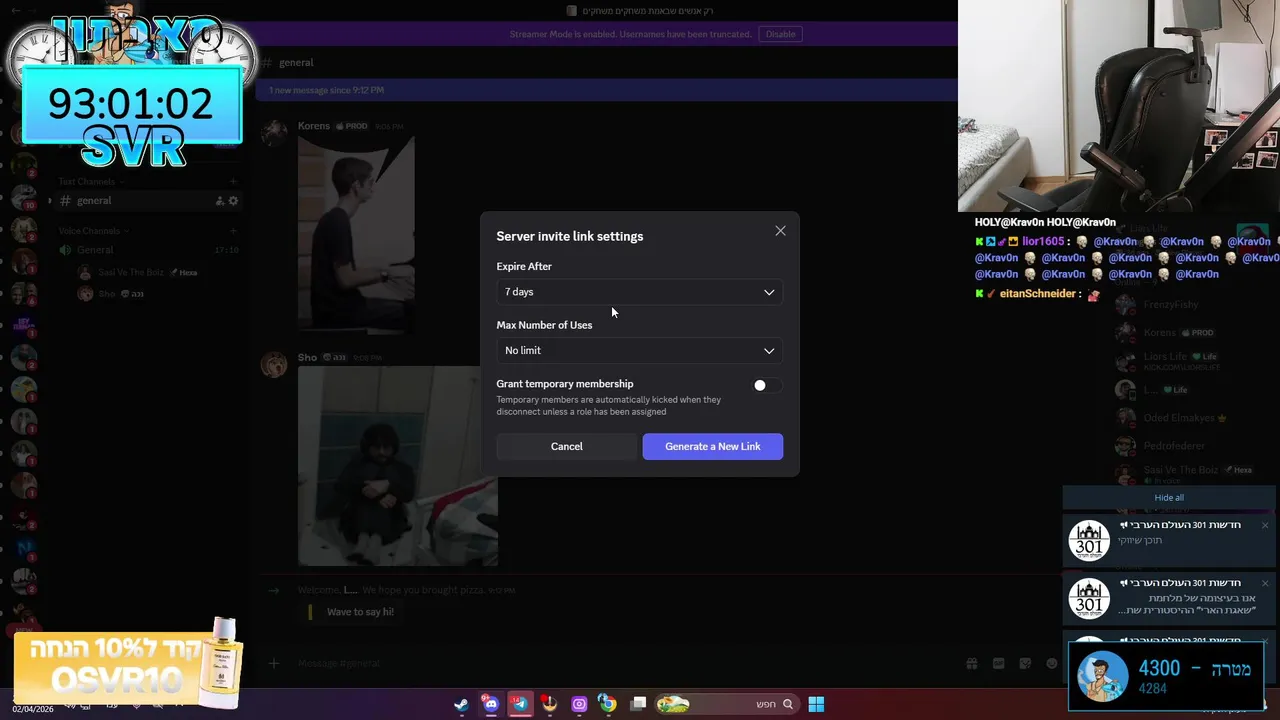Toggle Grant temporary membership switch
This screenshot has height=720, width=1280.
(767, 385)
